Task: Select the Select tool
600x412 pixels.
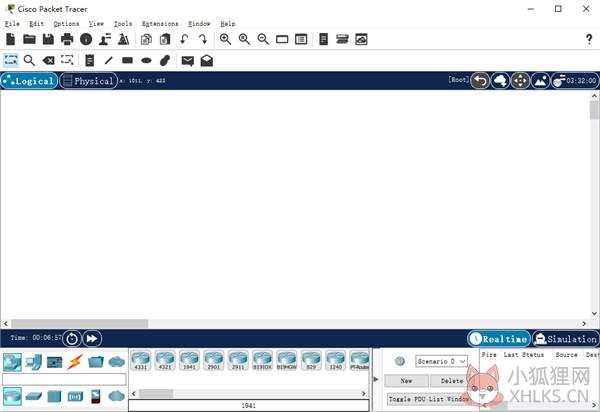Action: click(x=11, y=60)
